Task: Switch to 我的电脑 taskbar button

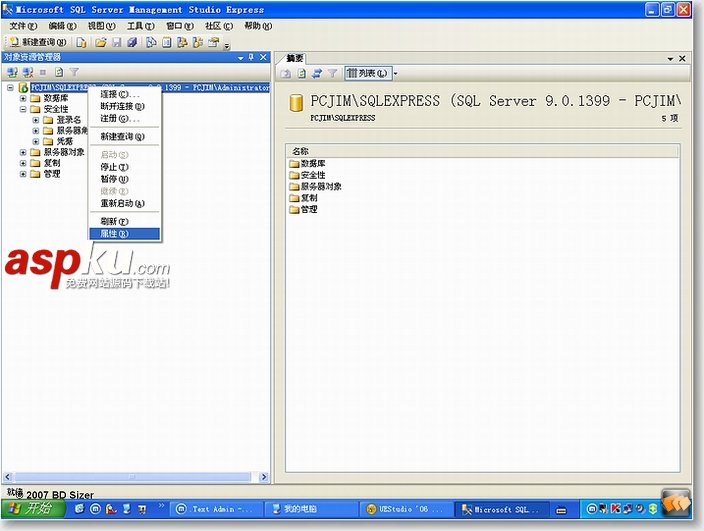Action: tap(310, 509)
